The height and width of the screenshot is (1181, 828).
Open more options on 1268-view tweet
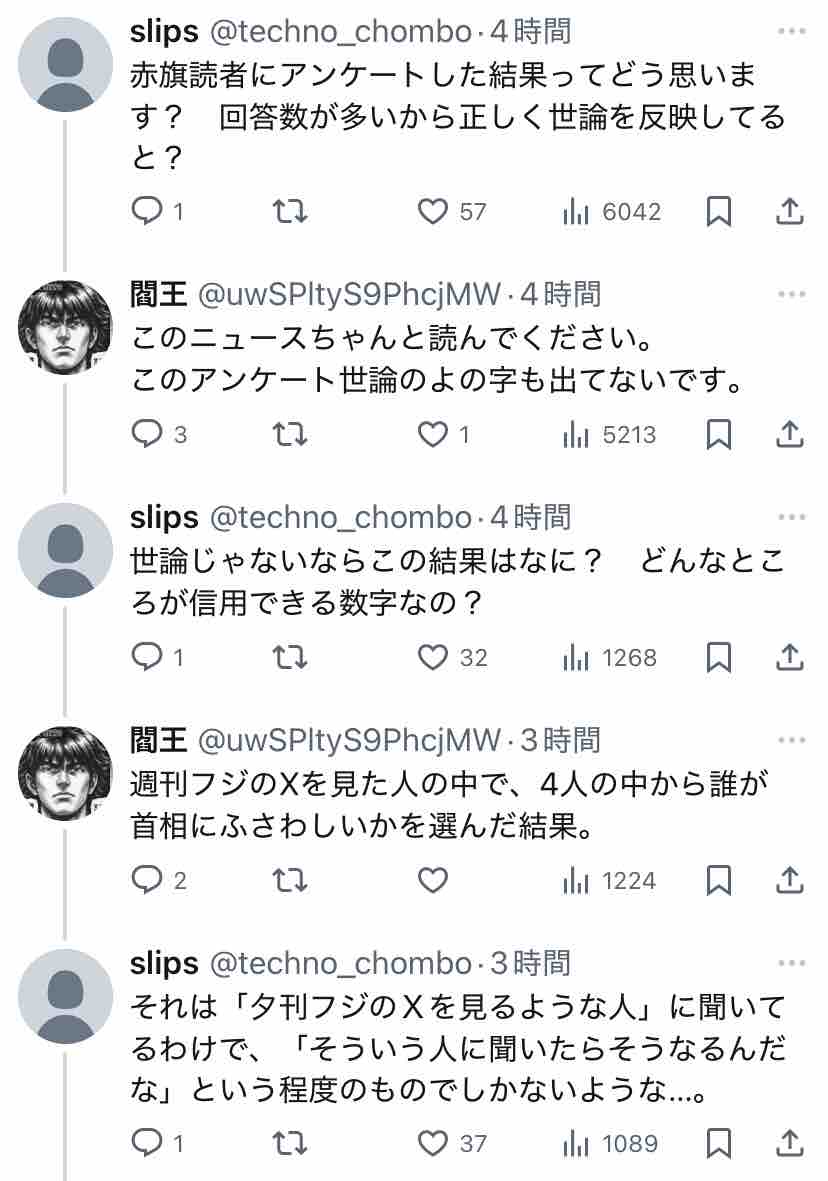coord(791,517)
